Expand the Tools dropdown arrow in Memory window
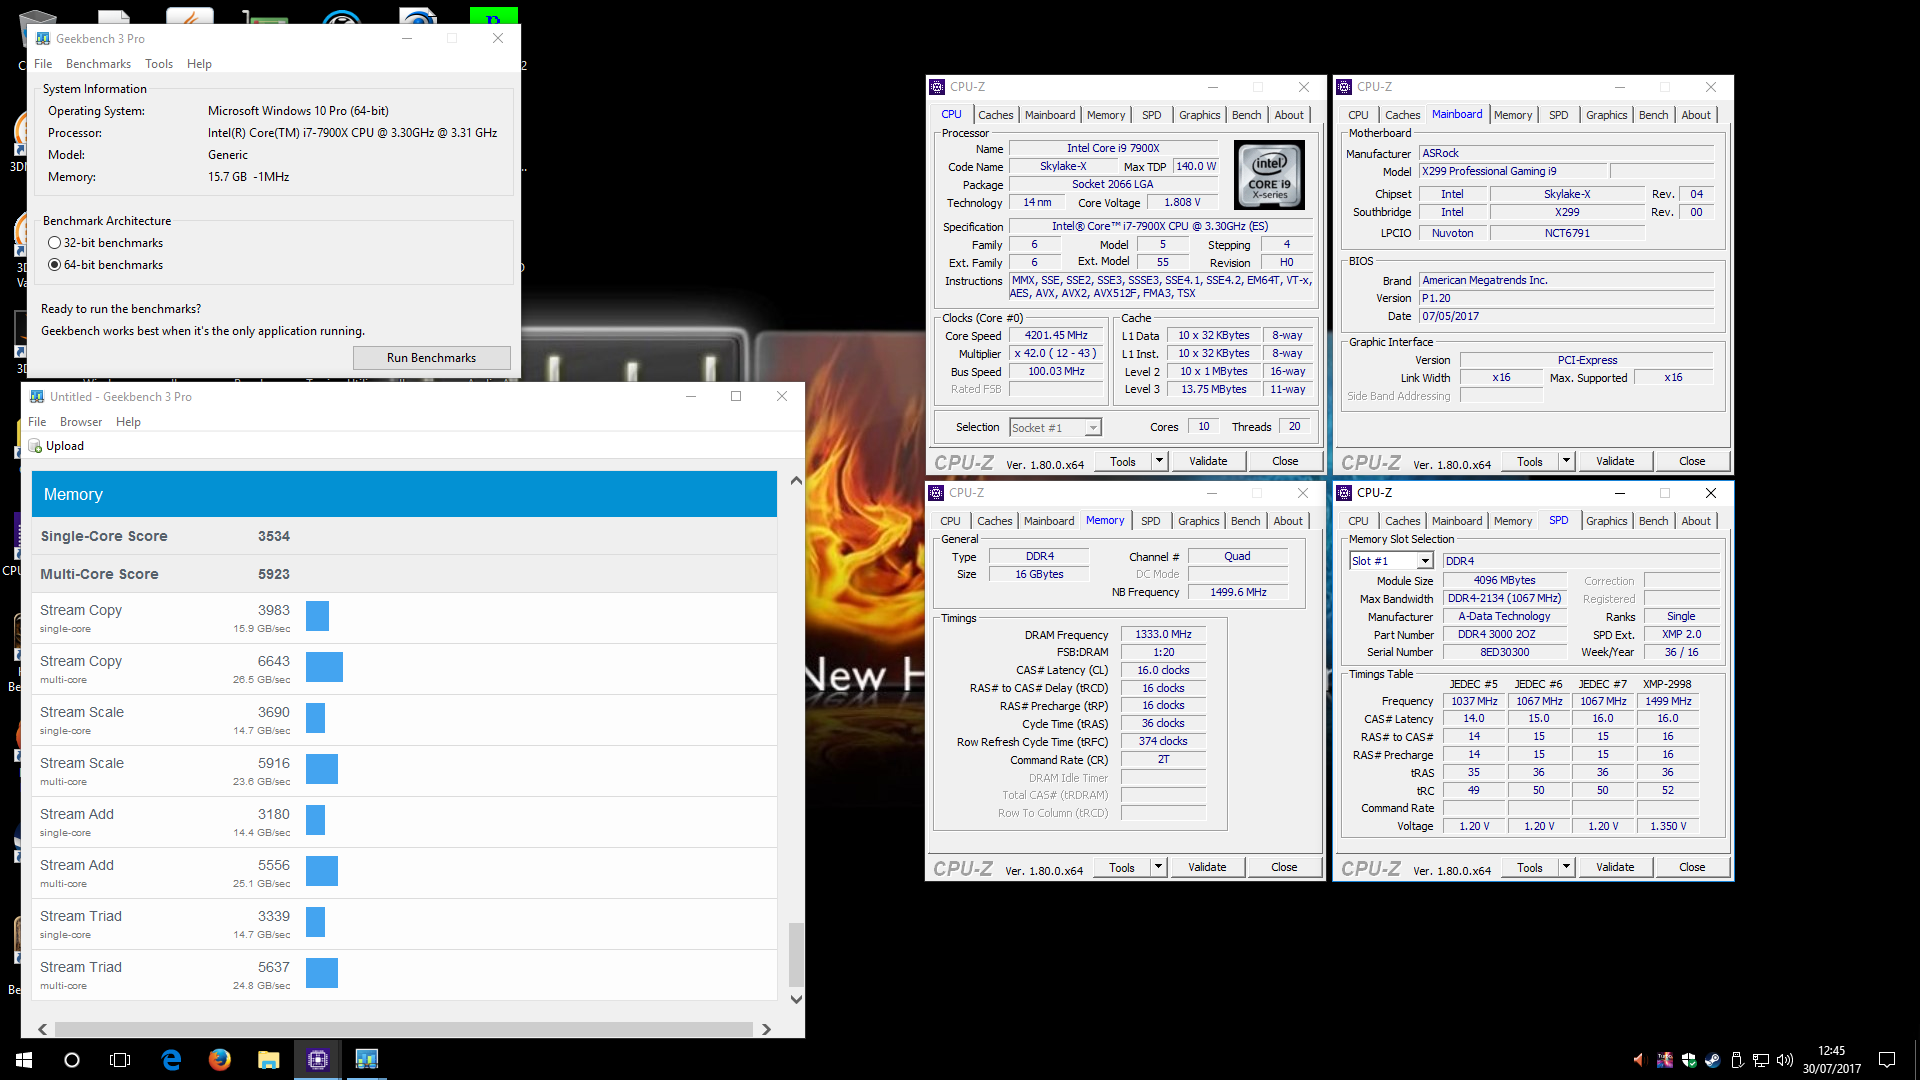Viewport: 1920px width, 1080px height. (x=1159, y=867)
